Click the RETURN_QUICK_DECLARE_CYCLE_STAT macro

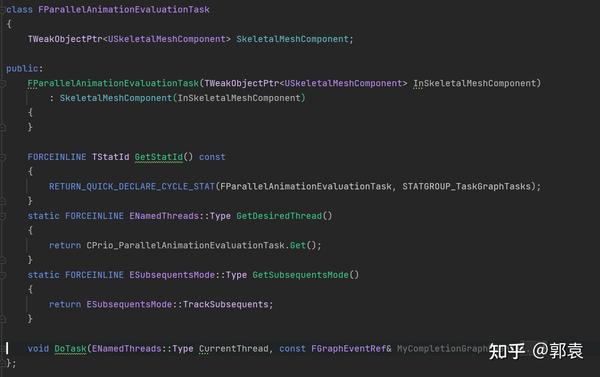(132, 186)
